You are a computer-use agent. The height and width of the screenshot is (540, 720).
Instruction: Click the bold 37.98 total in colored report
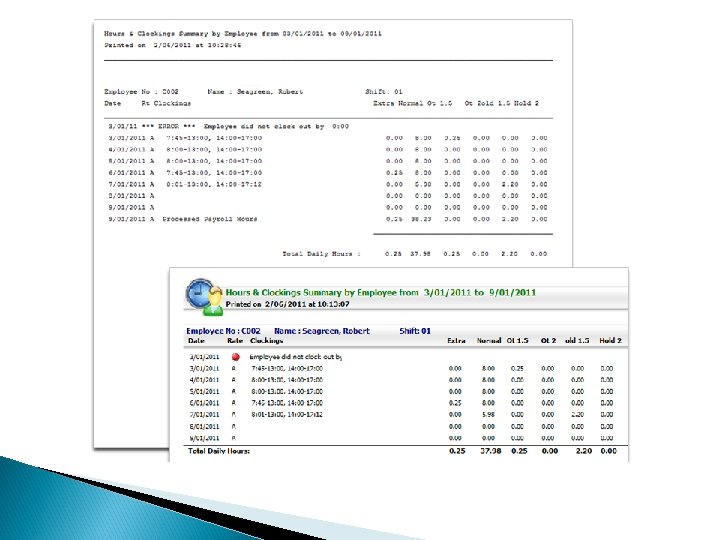(491, 451)
